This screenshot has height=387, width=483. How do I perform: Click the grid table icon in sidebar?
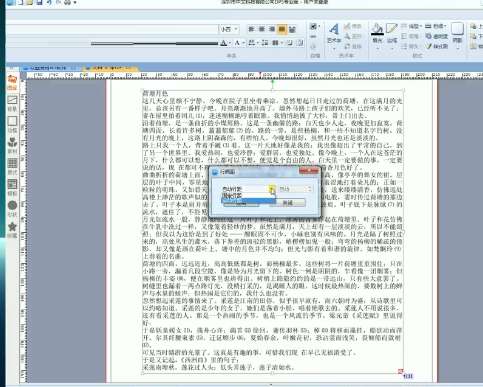point(12,163)
